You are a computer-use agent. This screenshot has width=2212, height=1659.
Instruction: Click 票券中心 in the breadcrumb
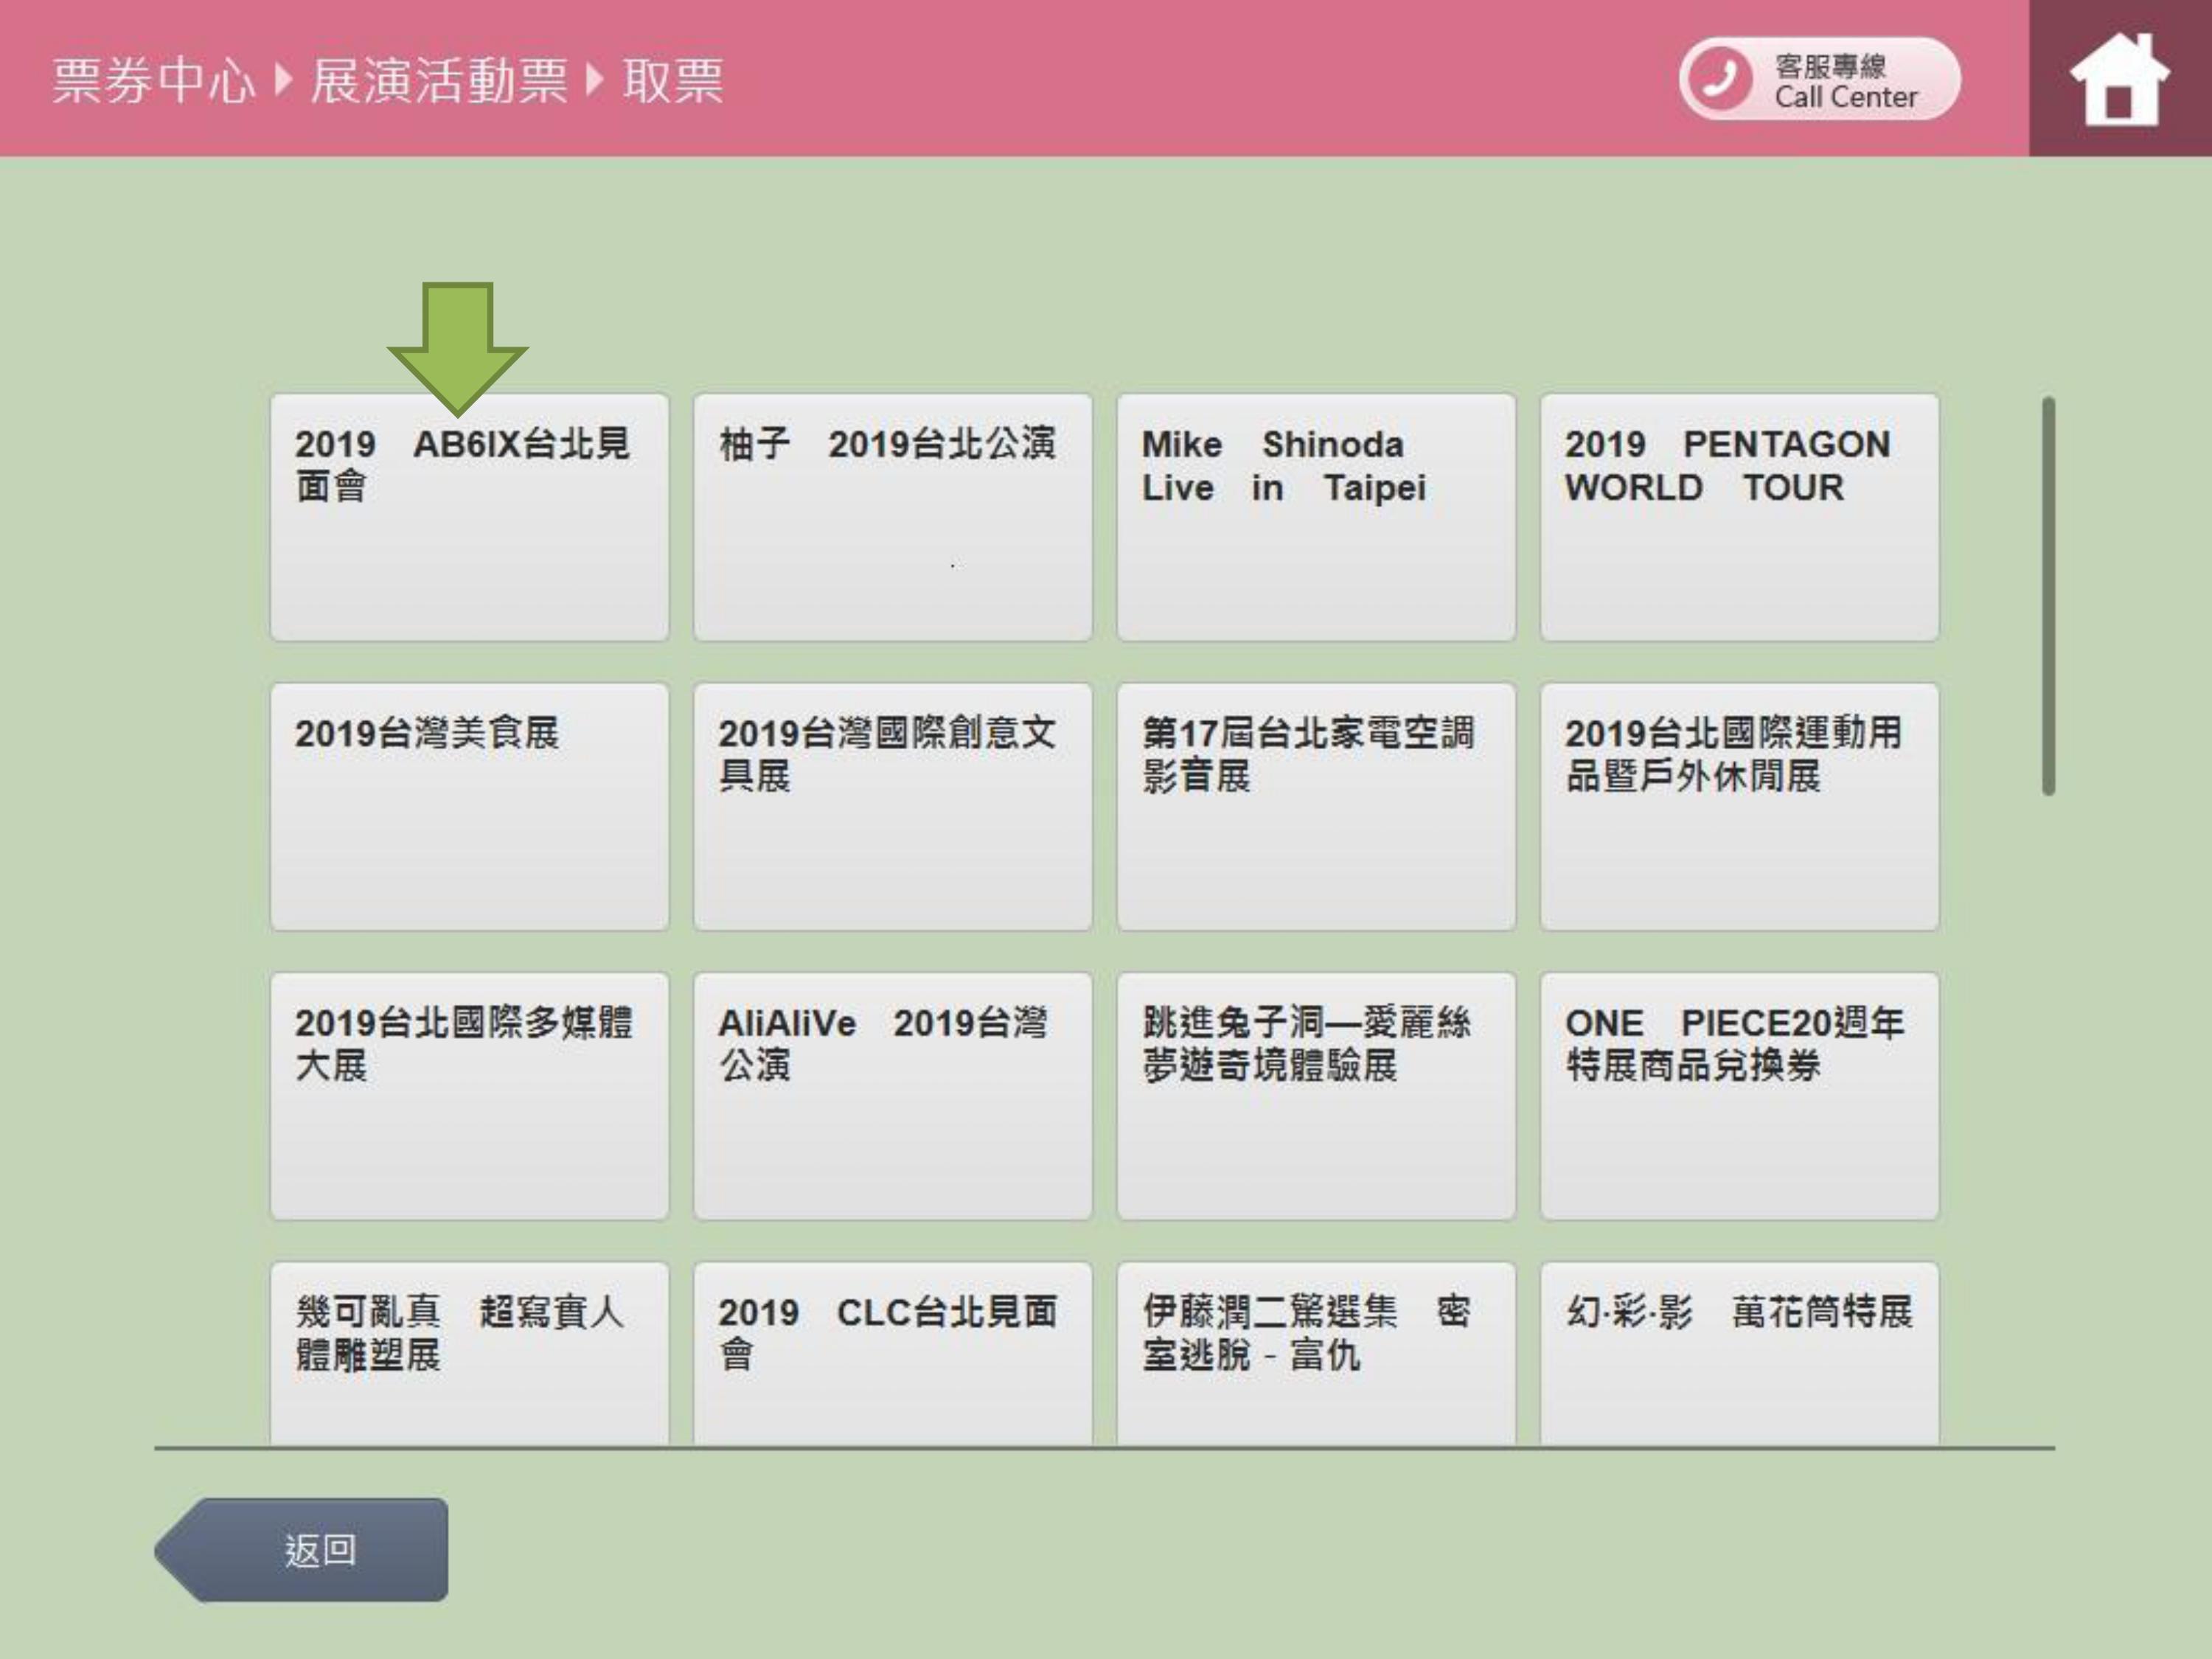tap(154, 81)
